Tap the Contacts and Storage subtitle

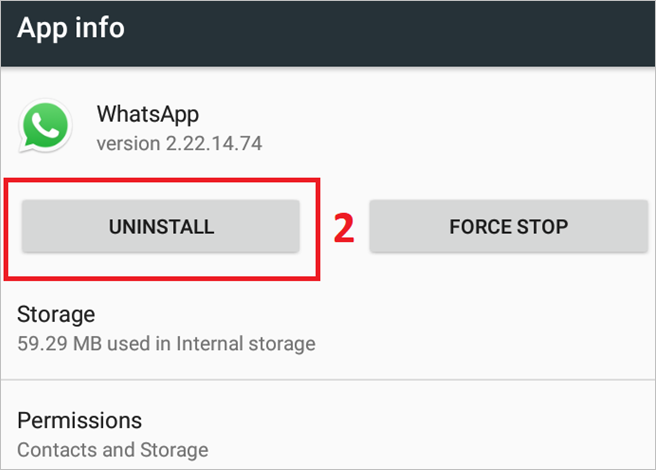[113, 450]
